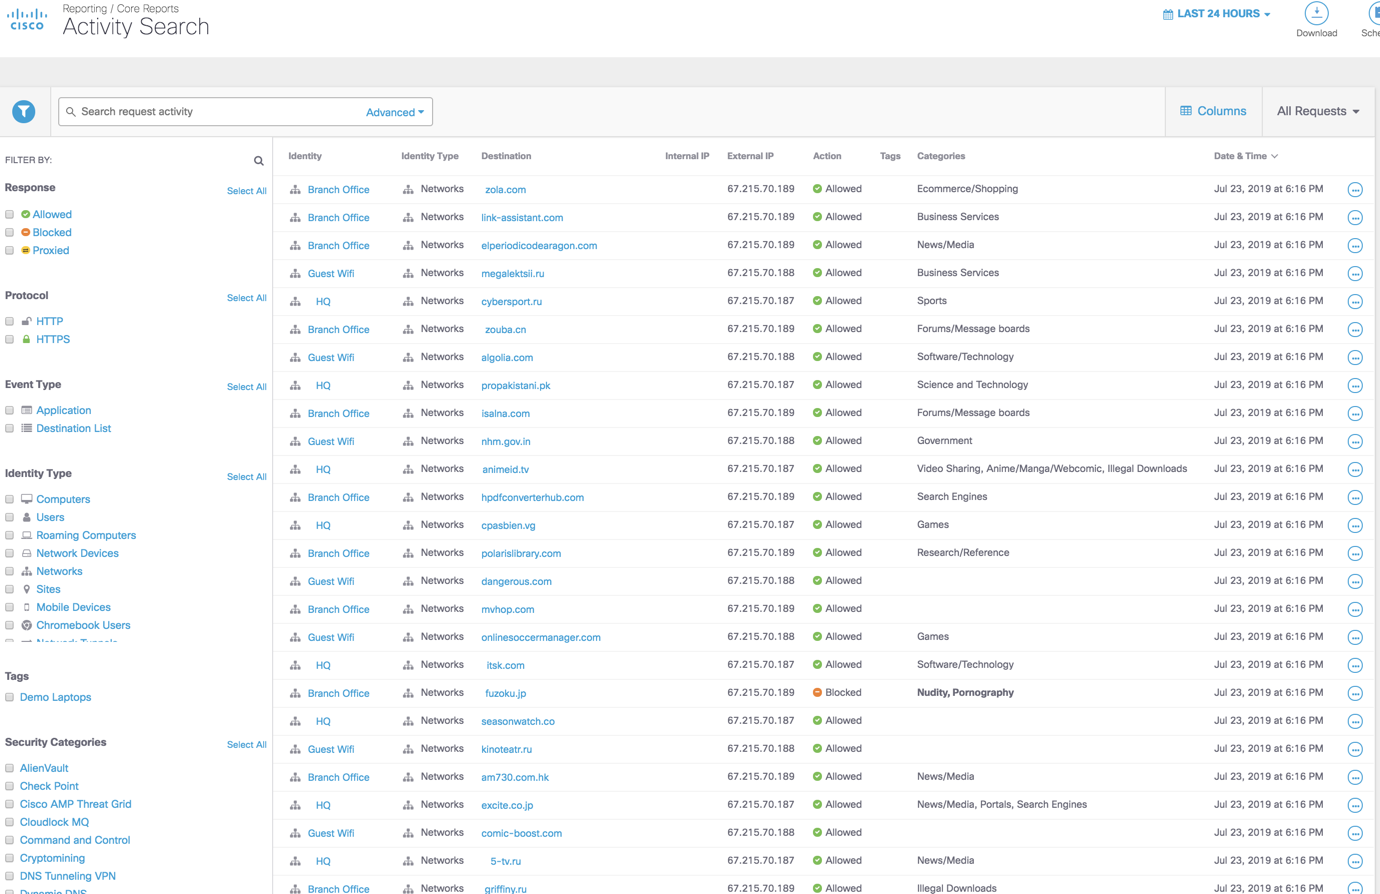Open the Last 24 Hours time range dropdown
Viewport: 1380px width, 894px height.
[x=1217, y=14]
